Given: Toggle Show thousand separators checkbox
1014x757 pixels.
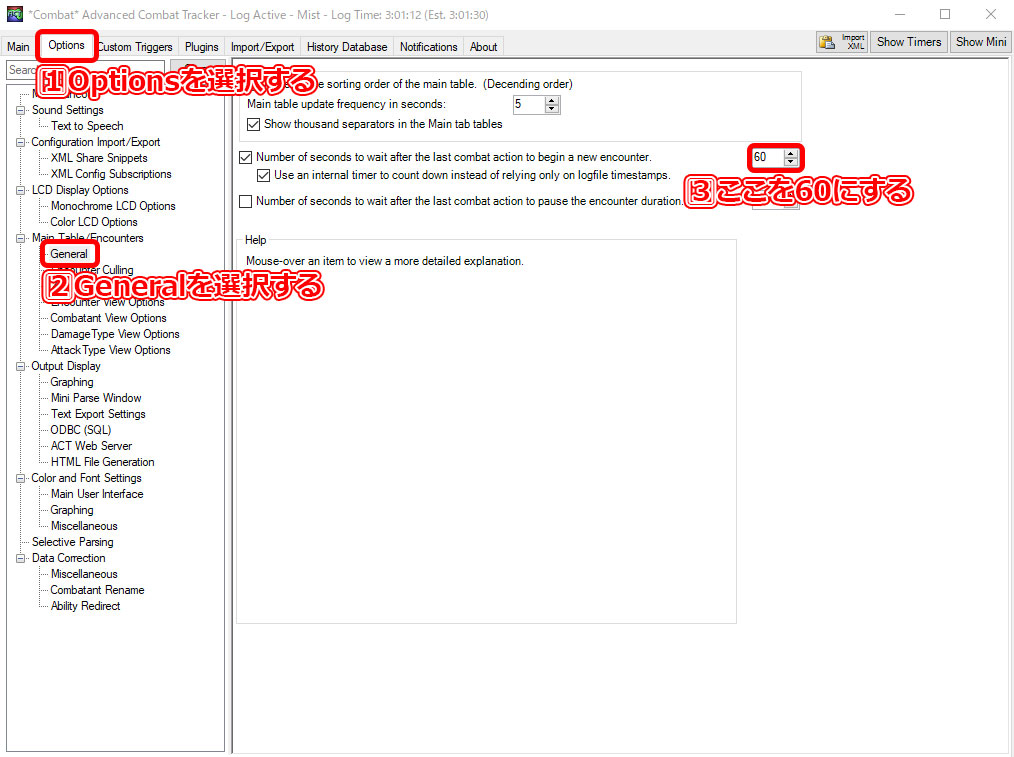Looking at the screenshot, I should pyautogui.click(x=254, y=125).
